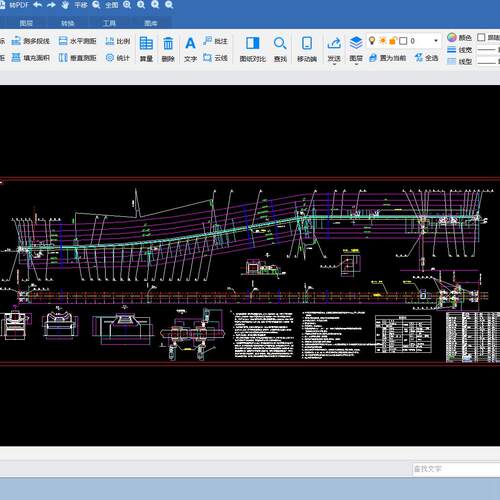This screenshot has width=500, height=500.
Task: Tick the checkbox next to 颜色 row
Action: [x=481, y=37]
